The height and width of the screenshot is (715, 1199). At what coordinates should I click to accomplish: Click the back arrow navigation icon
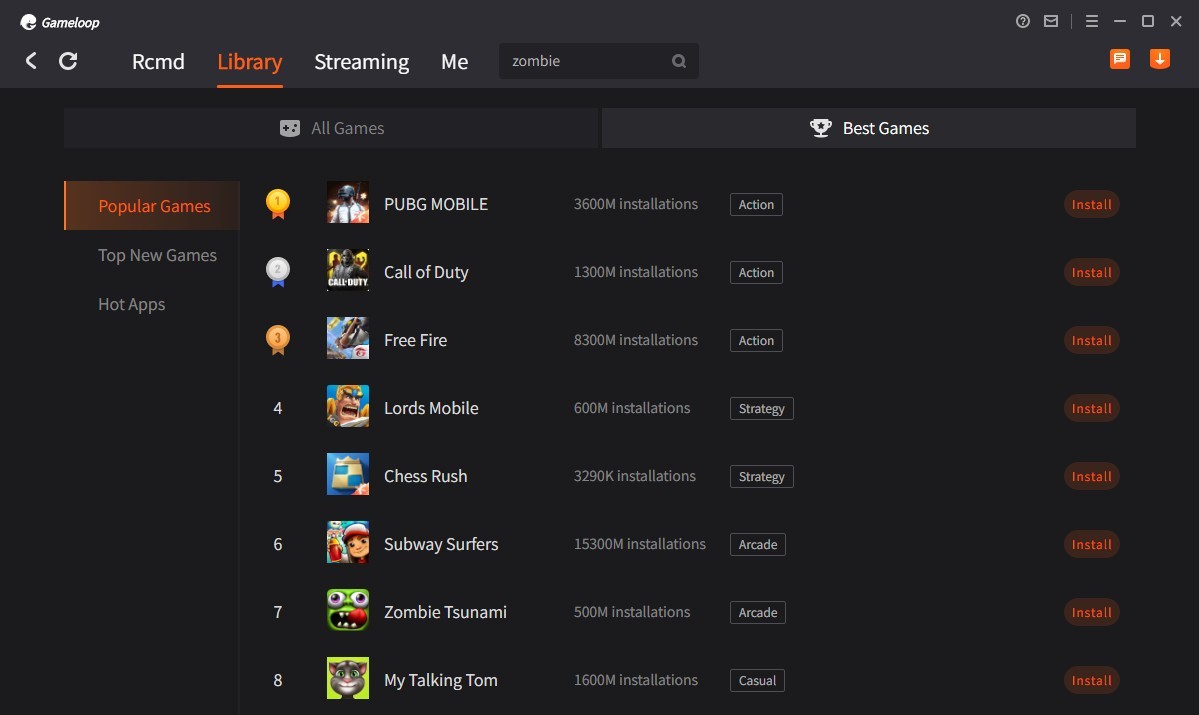(31, 61)
